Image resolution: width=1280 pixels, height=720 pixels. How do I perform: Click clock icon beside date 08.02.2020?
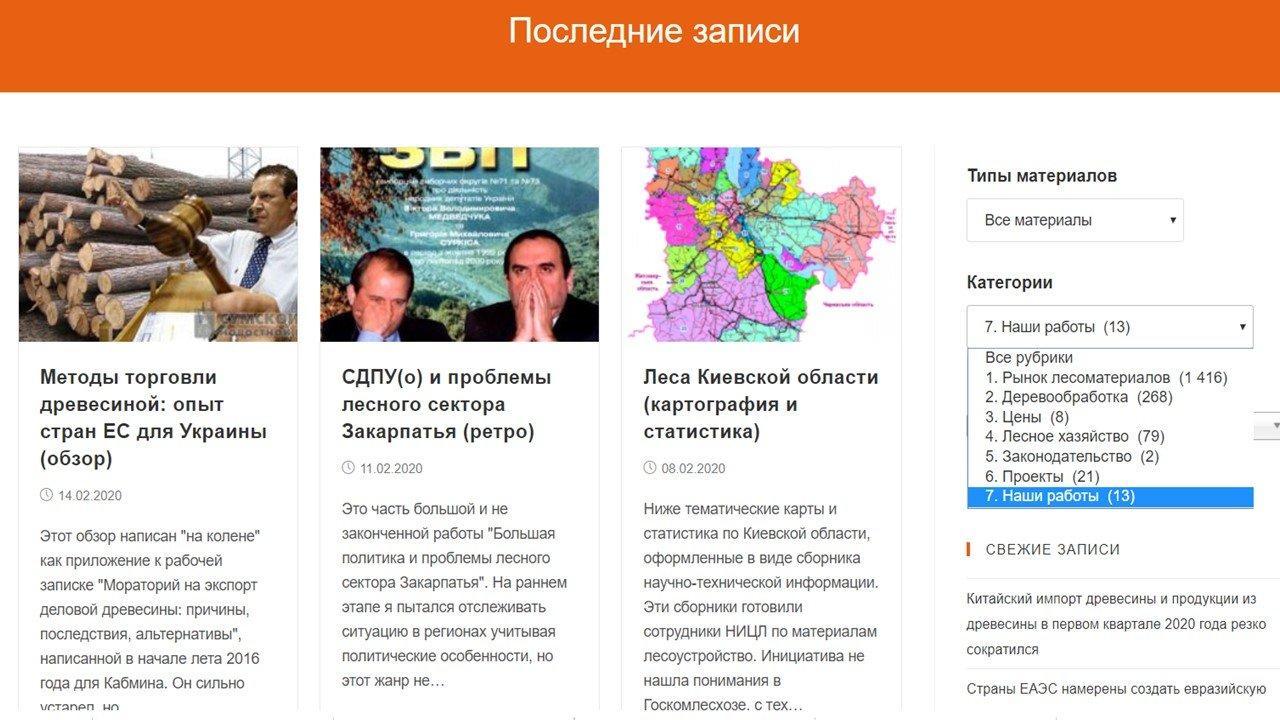pyautogui.click(x=650, y=468)
